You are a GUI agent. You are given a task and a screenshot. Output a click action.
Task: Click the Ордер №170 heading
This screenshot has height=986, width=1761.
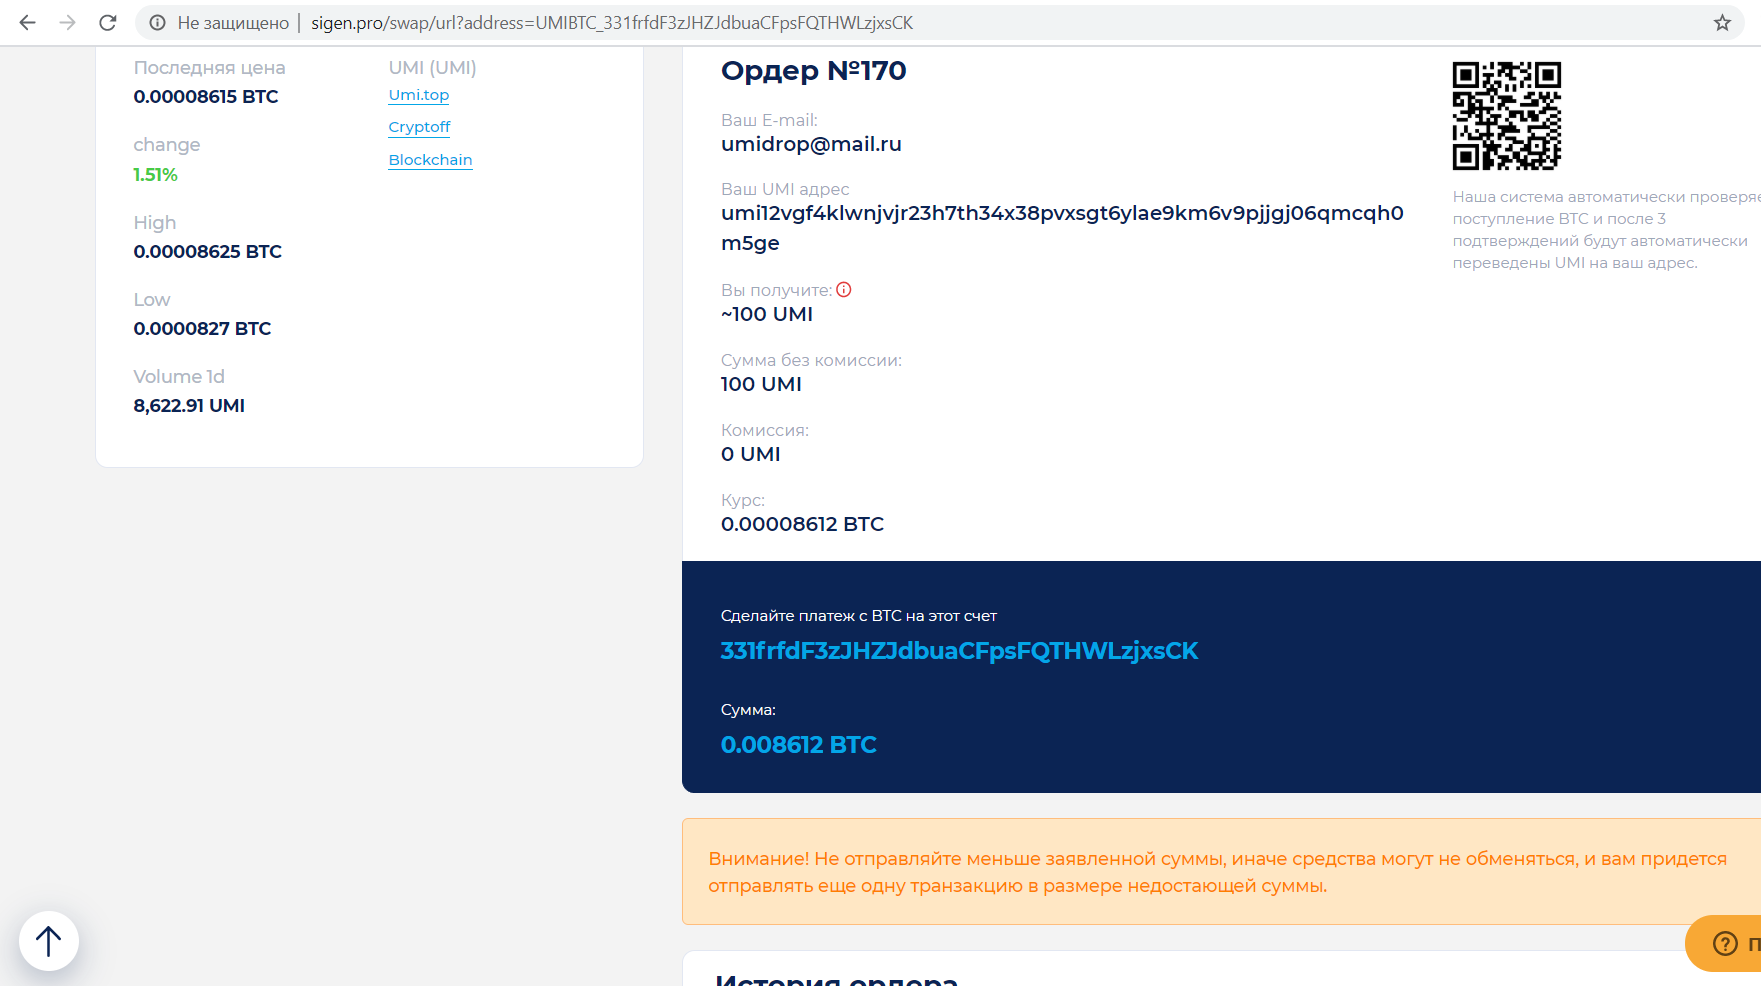813,71
